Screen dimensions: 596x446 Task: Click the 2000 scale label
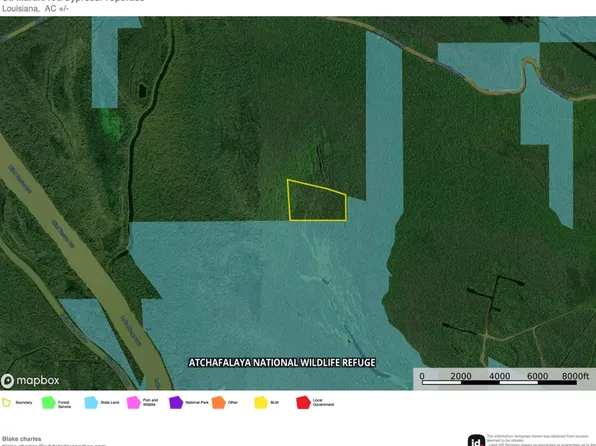(461, 376)
